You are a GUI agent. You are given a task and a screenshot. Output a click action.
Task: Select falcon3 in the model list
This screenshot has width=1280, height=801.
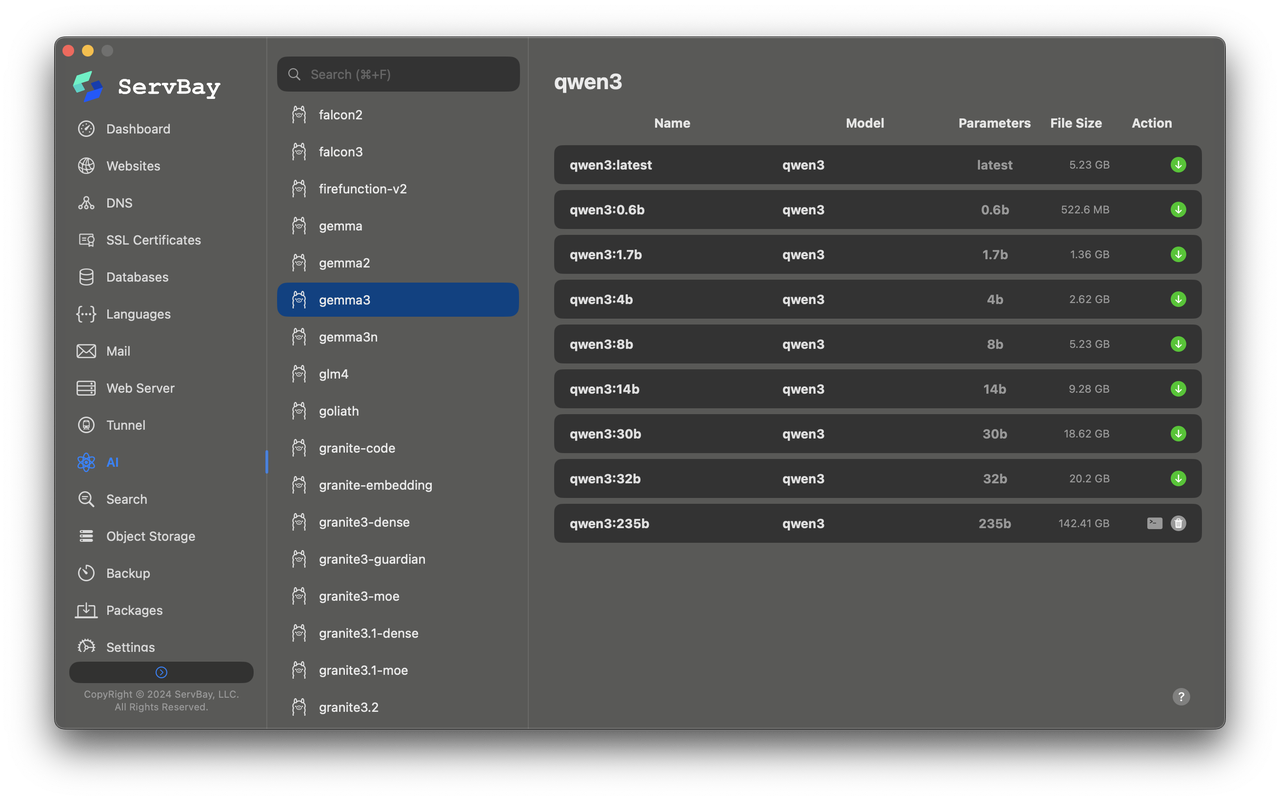[x=398, y=152]
